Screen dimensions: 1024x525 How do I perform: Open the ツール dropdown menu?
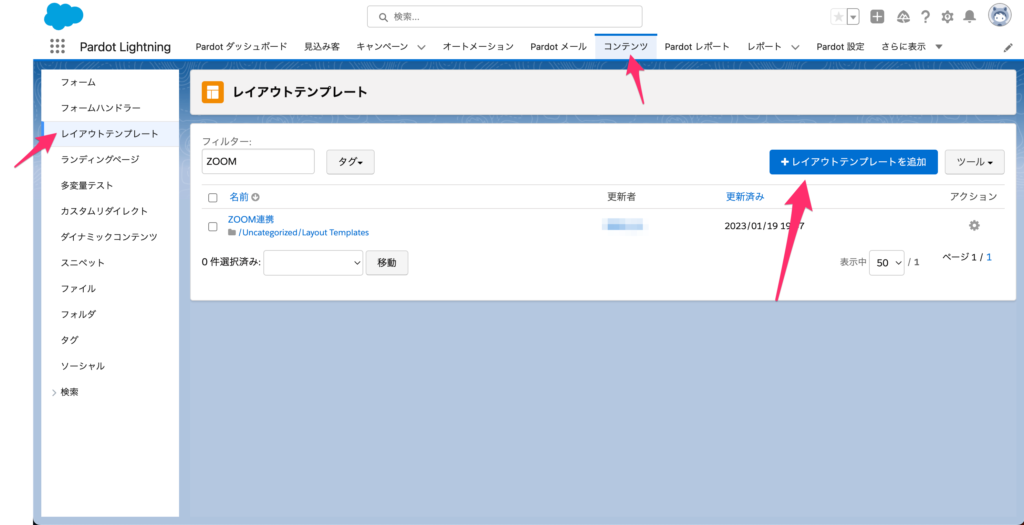point(974,162)
